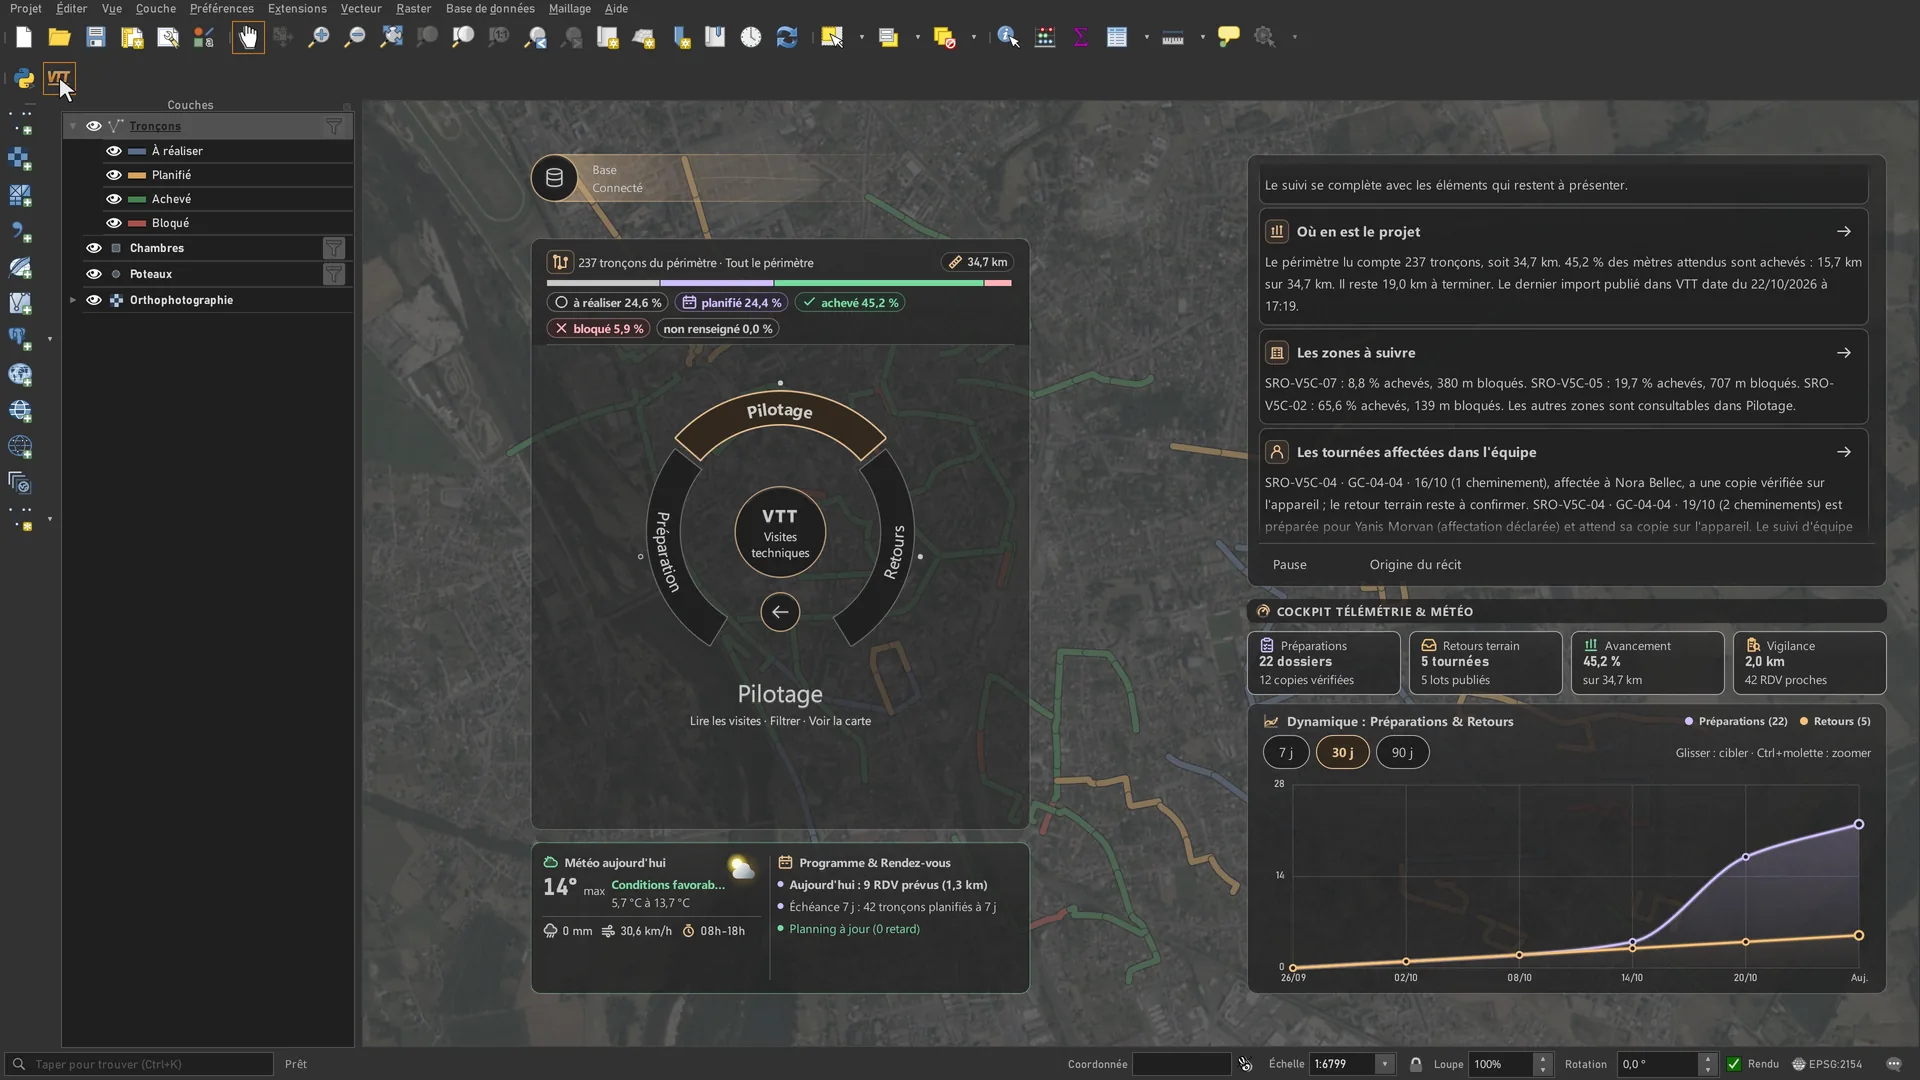Open the Base de données menu

click(490, 9)
